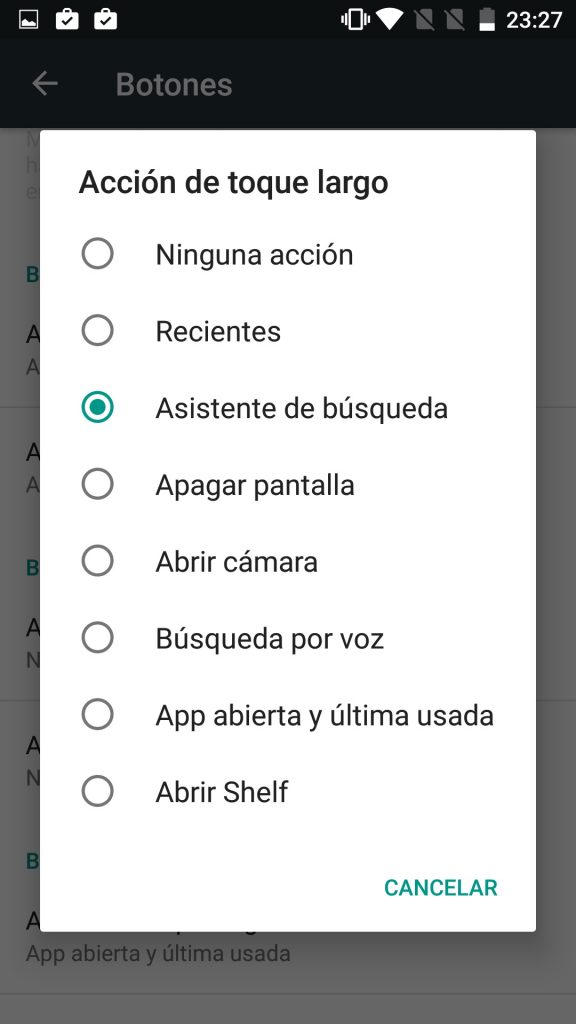This screenshot has height=1024, width=576.
Task: Tap the vibrate mode status icon
Action: [x=355, y=20]
